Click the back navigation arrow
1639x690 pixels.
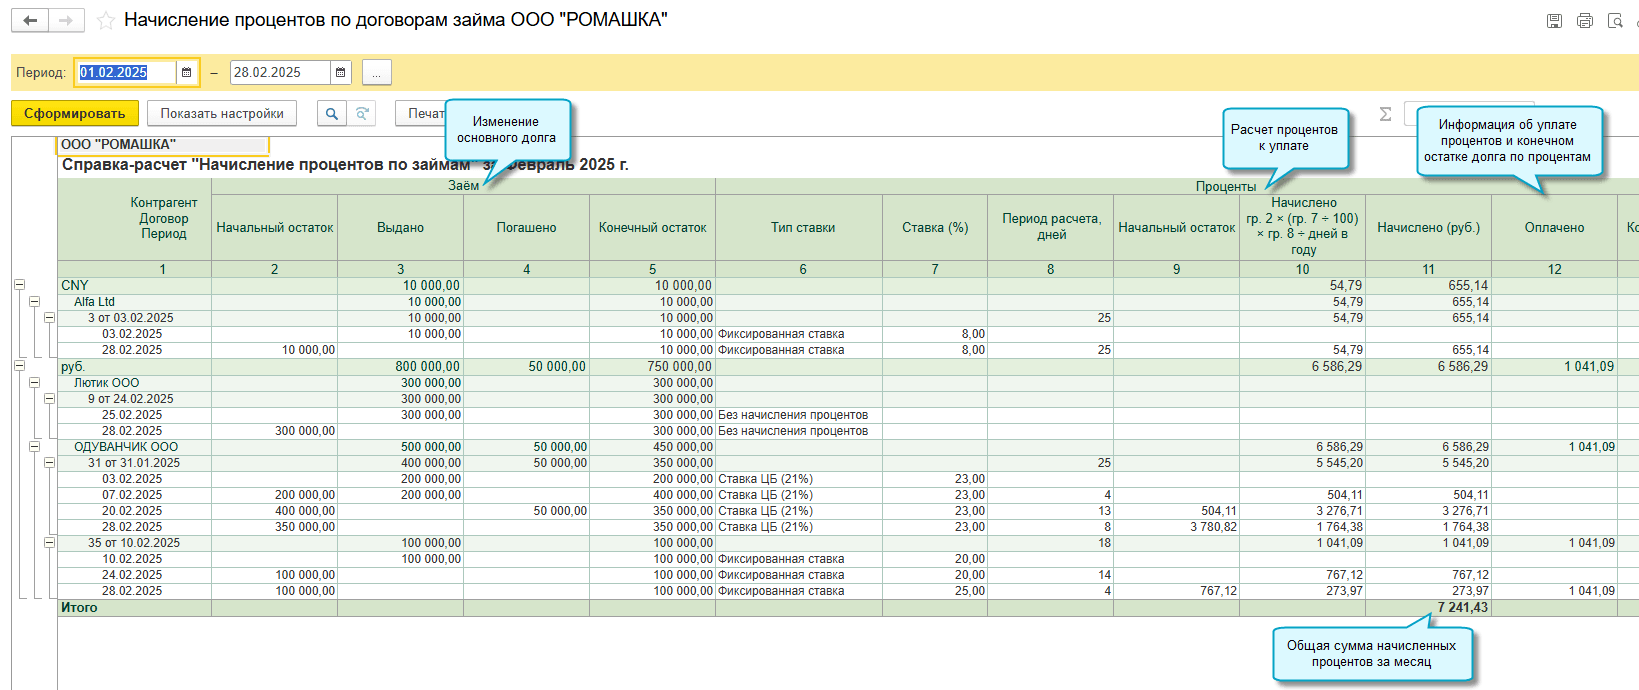[30, 20]
